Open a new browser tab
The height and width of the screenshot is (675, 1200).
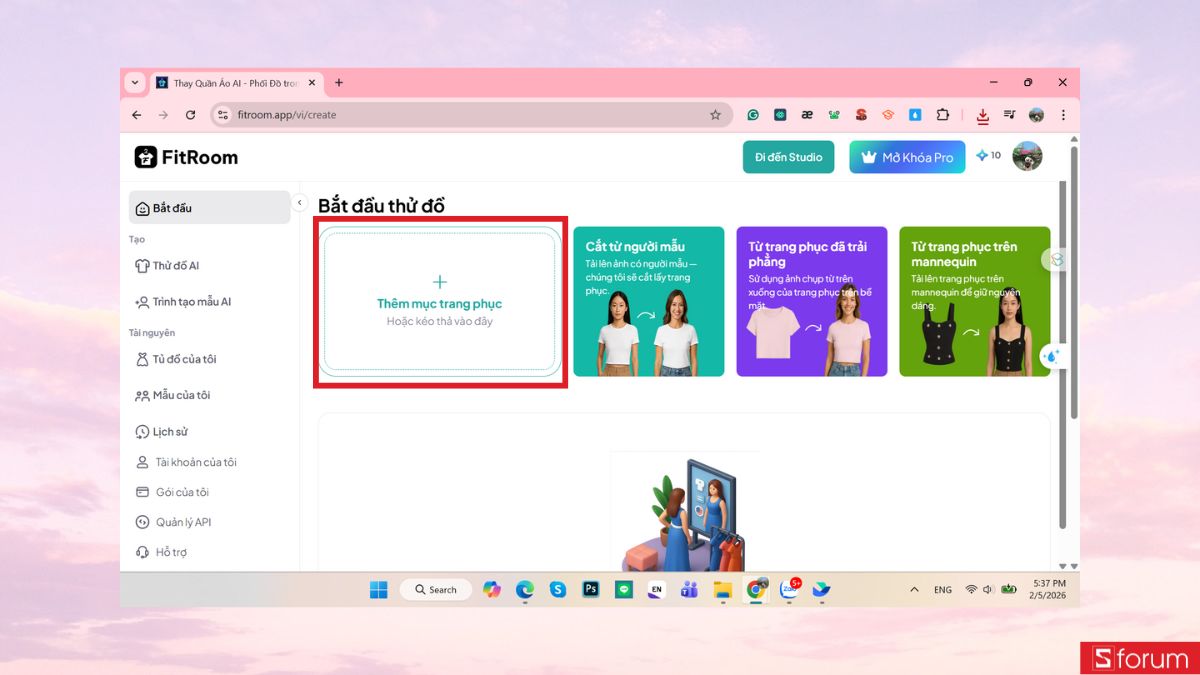339,82
